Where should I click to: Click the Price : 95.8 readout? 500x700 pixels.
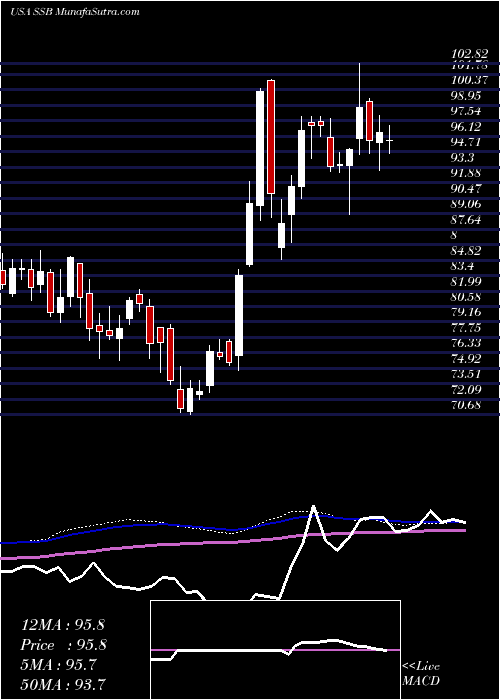(x=62, y=645)
